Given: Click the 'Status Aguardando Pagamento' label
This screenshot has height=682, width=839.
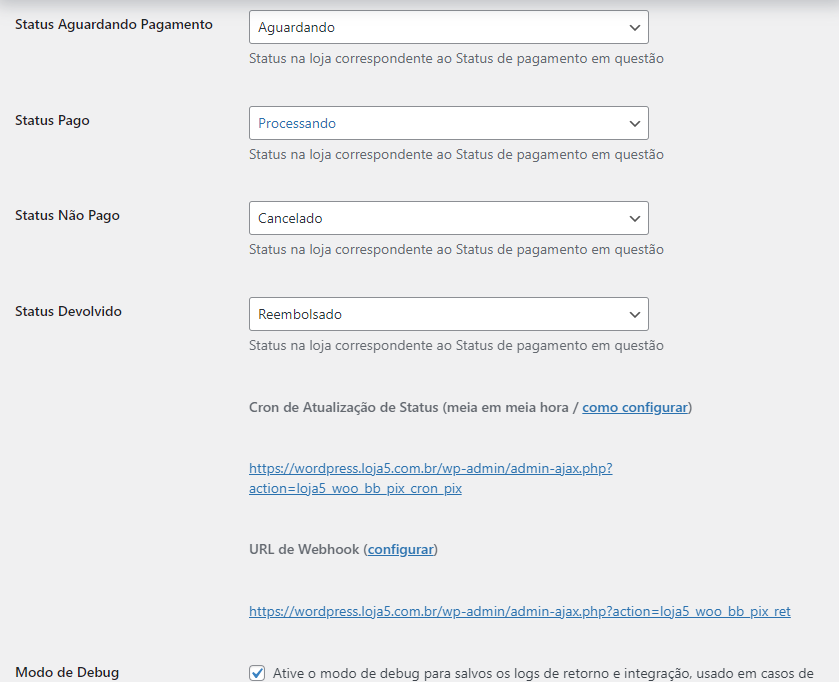Looking at the screenshot, I should tap(113, 25).
